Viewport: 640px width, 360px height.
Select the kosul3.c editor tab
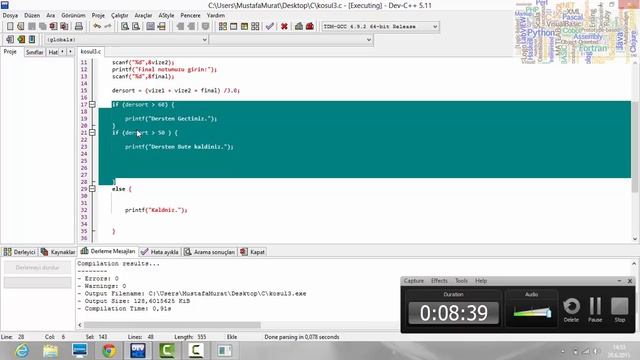[91, 51]
